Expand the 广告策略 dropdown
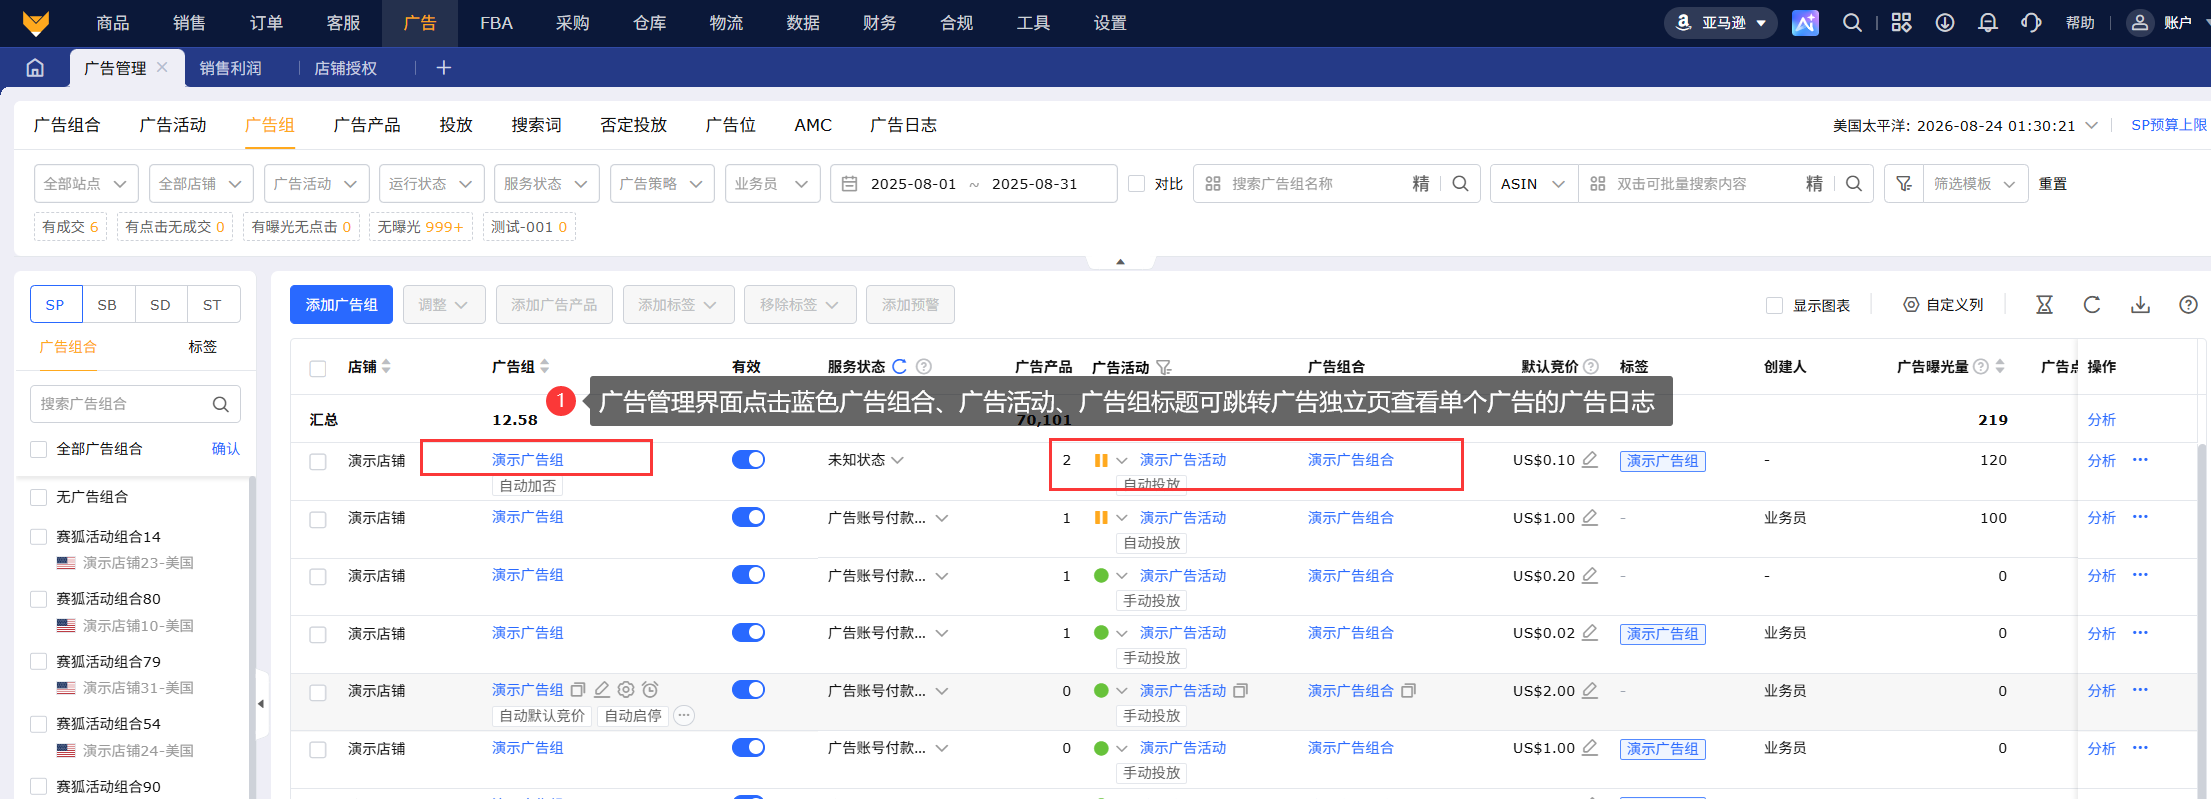The height and width of the screenshot is (799, 2211). pyautogui.click(x=661, y=184)
